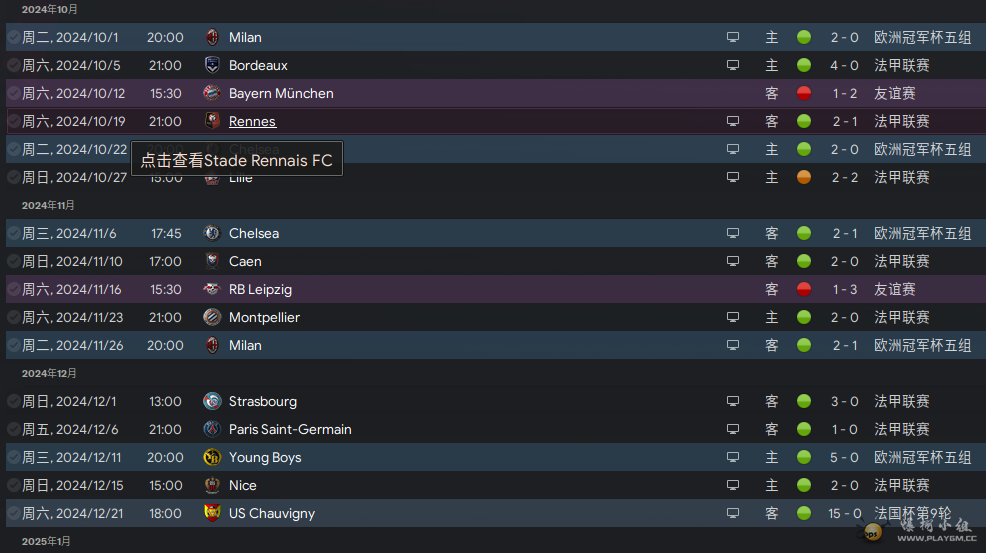Click the monitor icon on Strasbourg row
This screenshot has width=986, height=553.
click(x=733, y=401)
